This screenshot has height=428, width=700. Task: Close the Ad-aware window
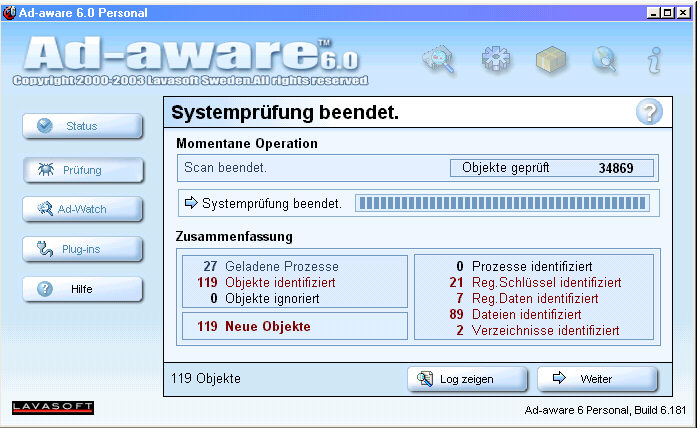(683, 13)
